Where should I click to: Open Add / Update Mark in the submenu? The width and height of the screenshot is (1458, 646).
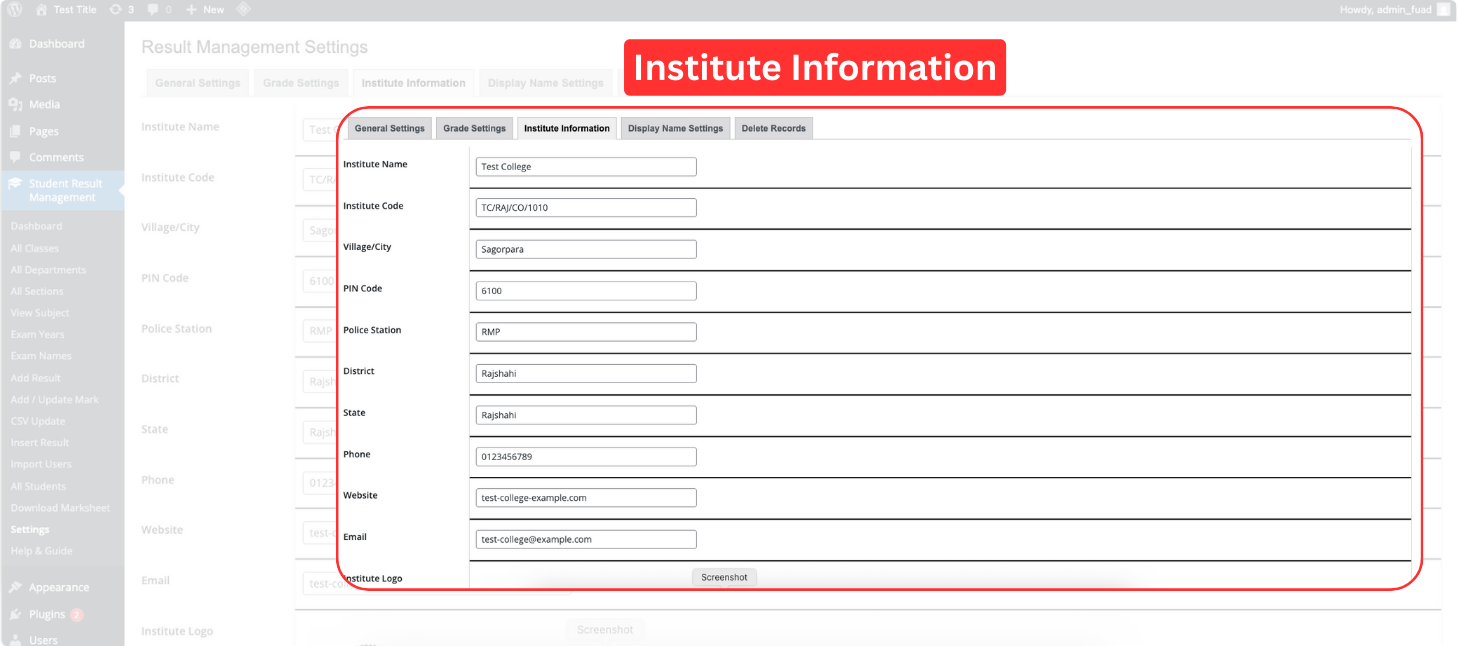[55, 399]
